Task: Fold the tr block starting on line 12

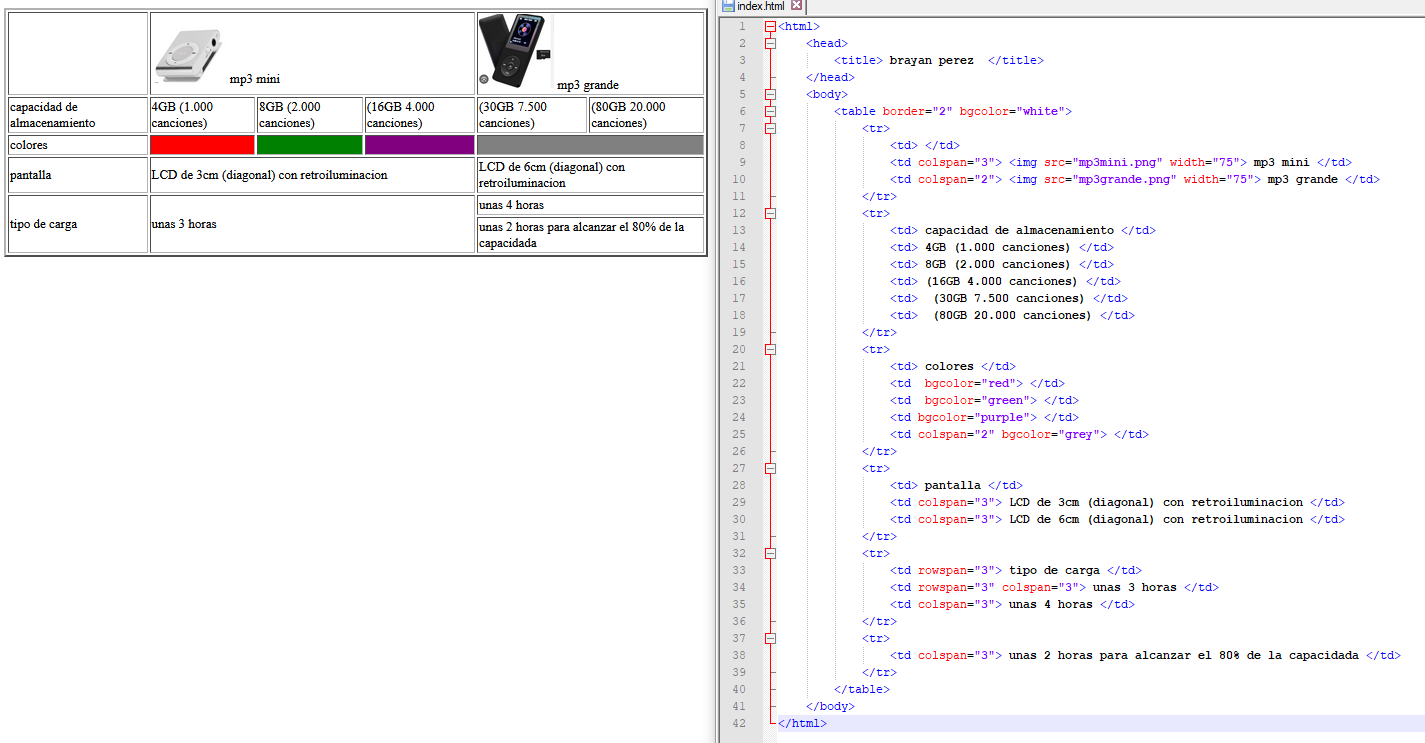Action: 770,213
